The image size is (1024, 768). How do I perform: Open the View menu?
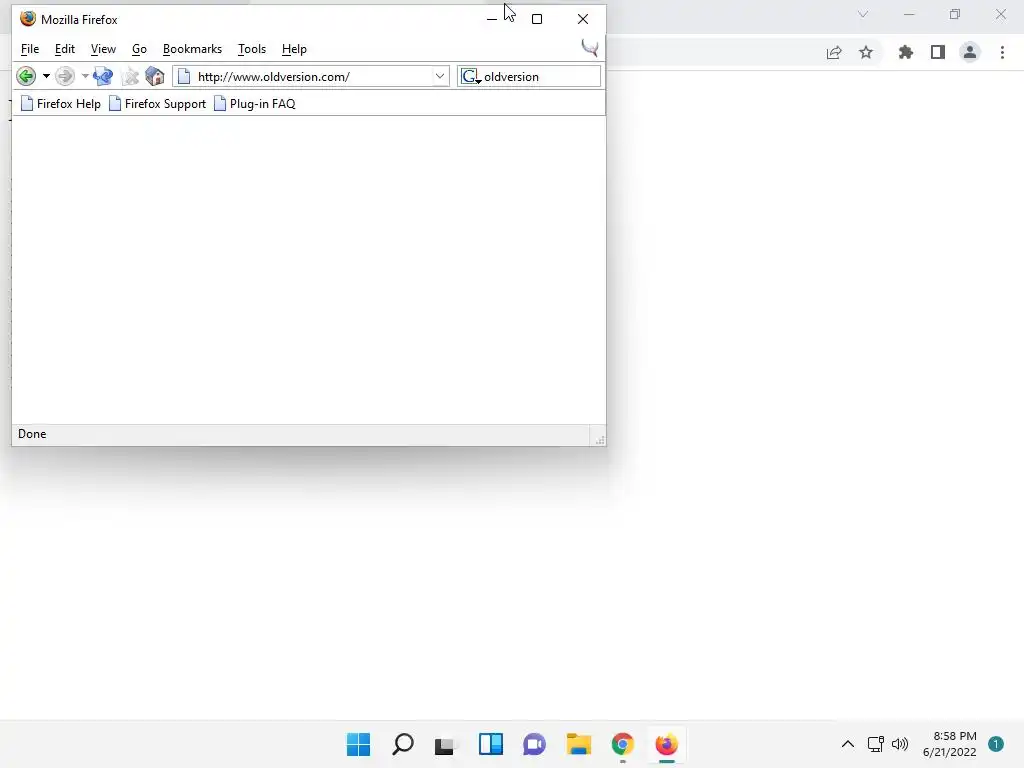click(x=103, y=49)
